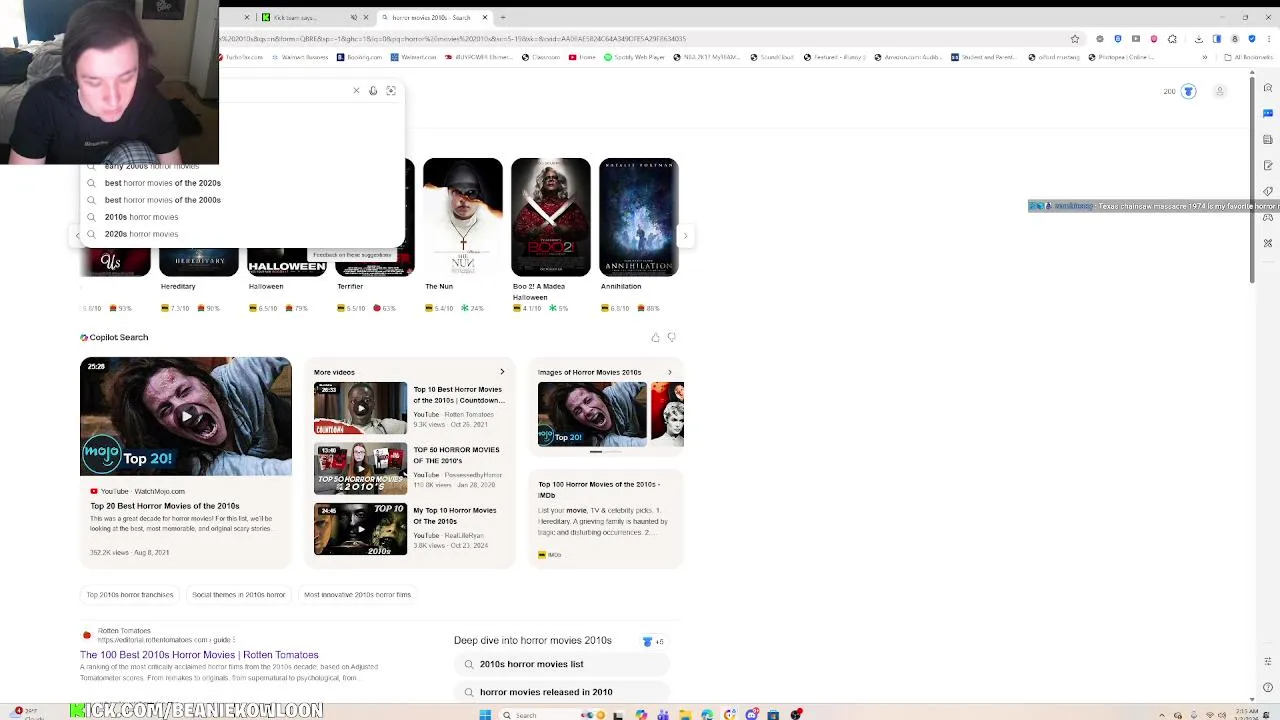Search 2010s horror movies list suggestion
The image size is (1280, 720).
561,664
